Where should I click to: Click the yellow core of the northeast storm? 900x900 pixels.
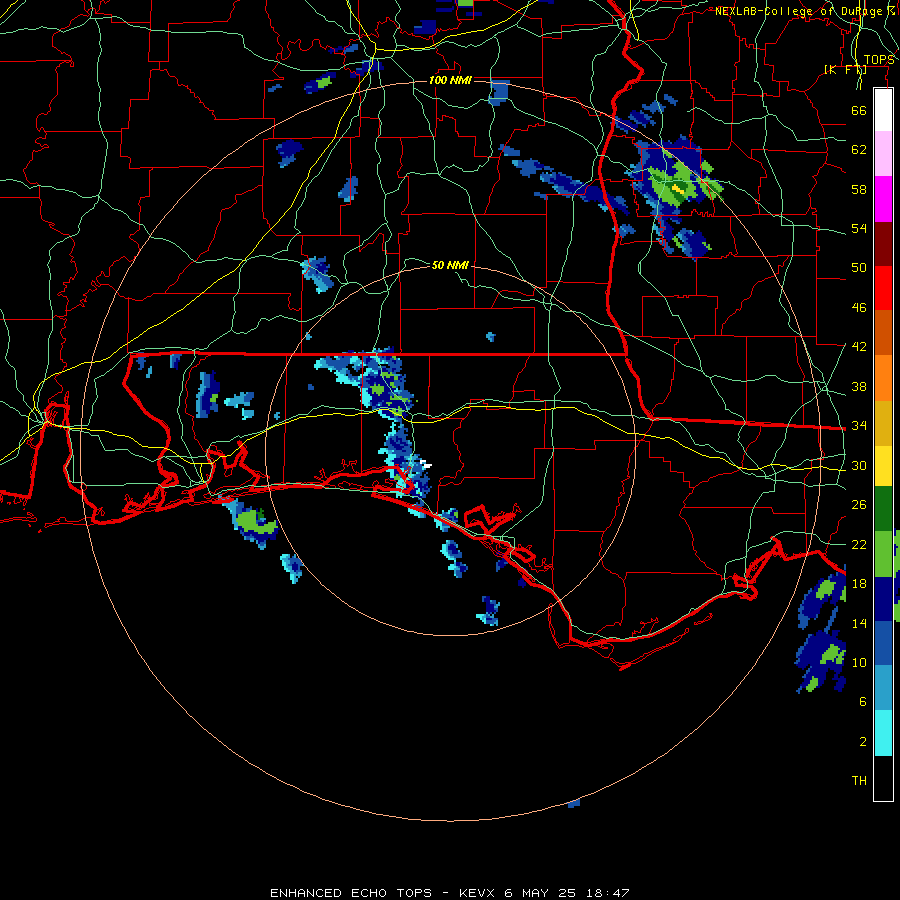click(x=678, y=188)
